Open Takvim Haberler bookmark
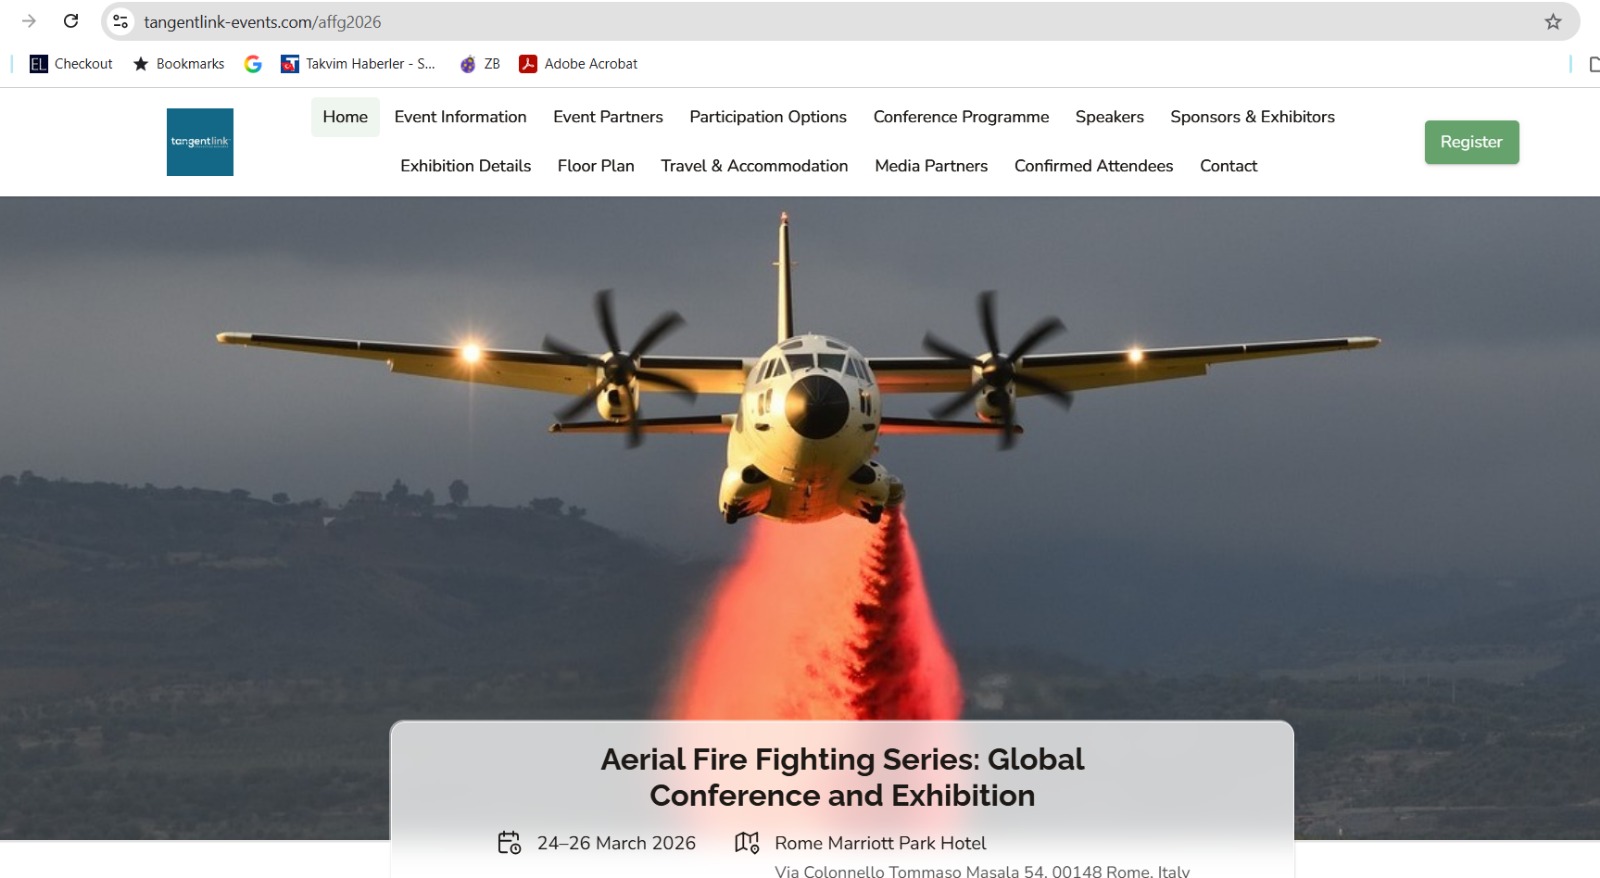Image resolution: width=1600 pixels, height=878 pixels. pos(358,64)
